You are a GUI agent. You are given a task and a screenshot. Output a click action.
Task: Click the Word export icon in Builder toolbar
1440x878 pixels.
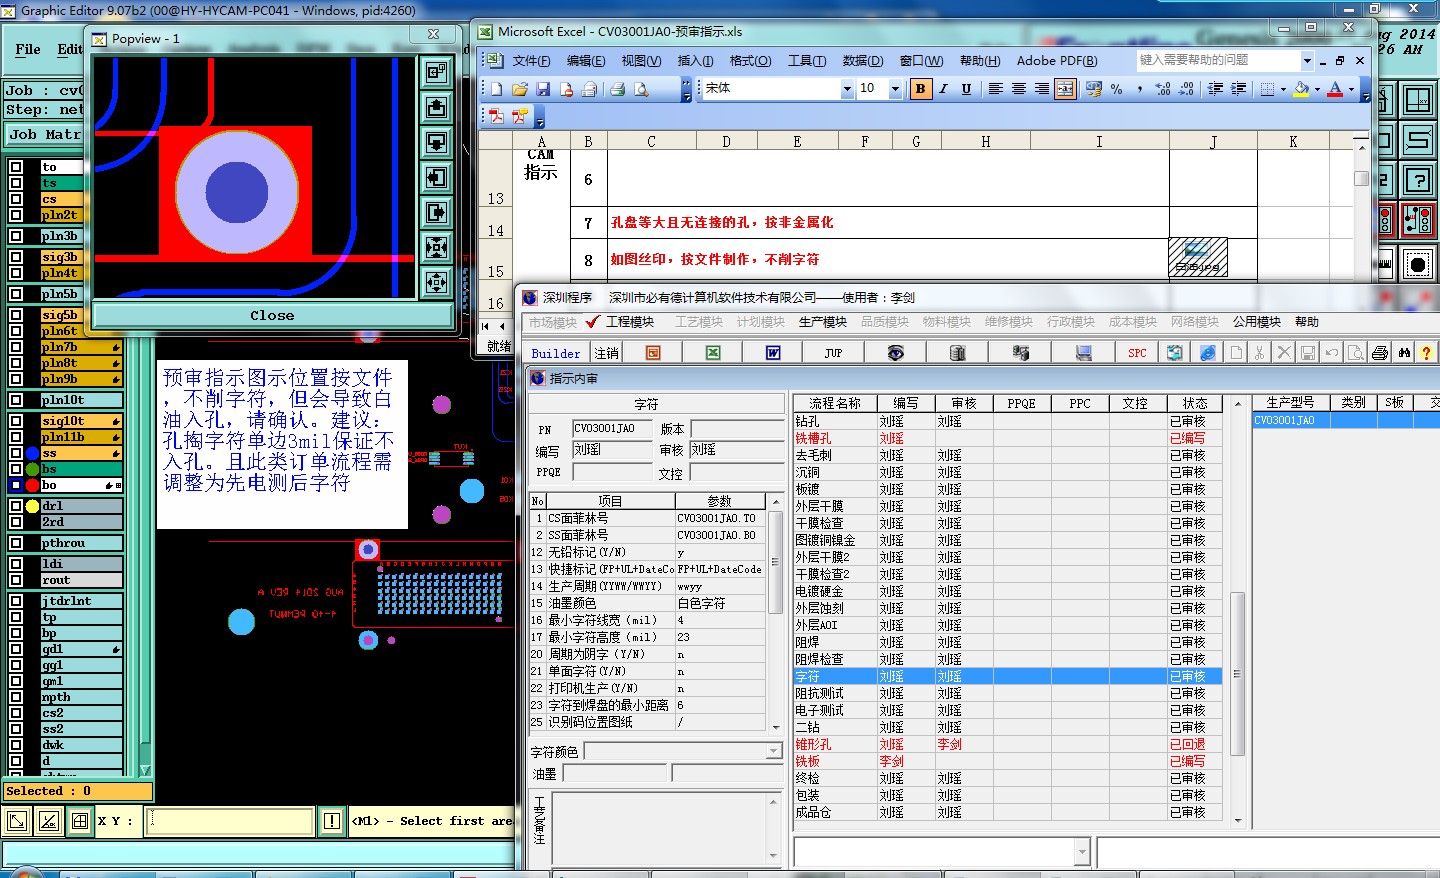tap(773, 353)
